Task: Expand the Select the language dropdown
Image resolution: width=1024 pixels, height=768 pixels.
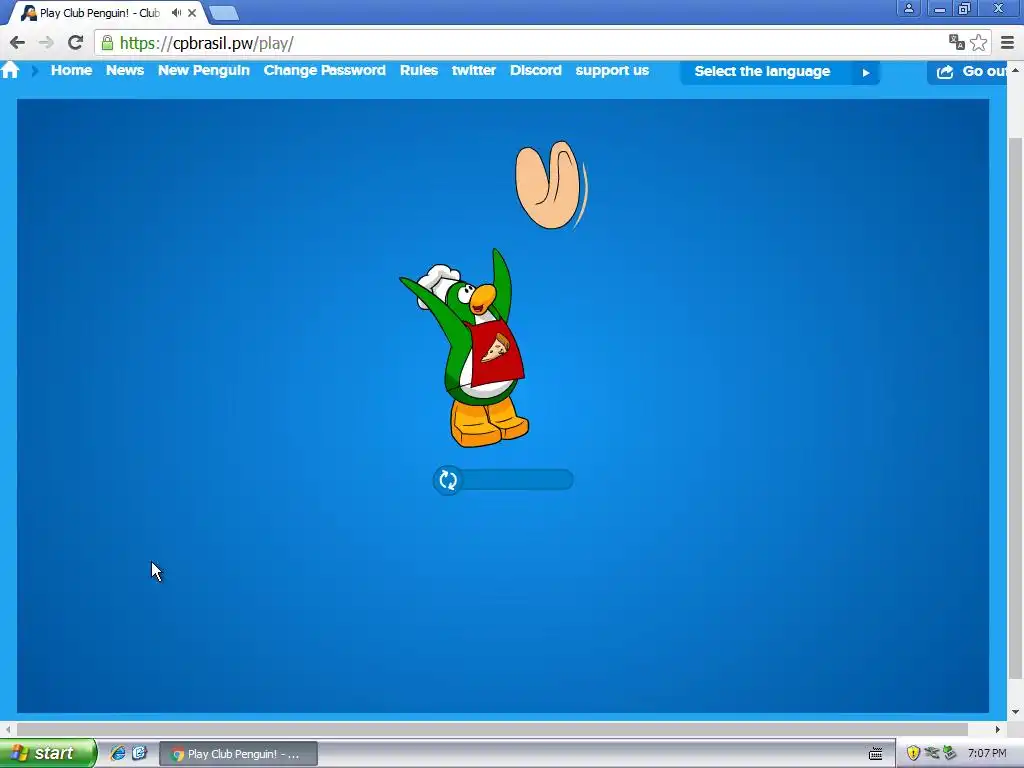Action: 780,72
